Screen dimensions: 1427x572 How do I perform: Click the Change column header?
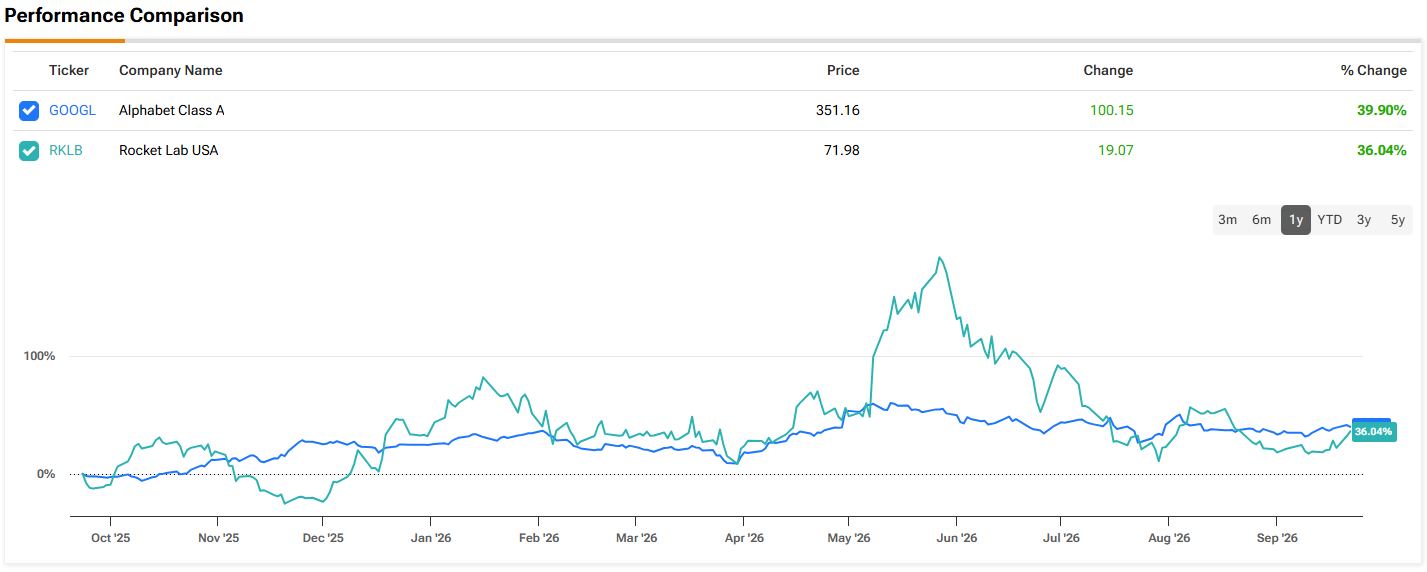pos(1108,71)
